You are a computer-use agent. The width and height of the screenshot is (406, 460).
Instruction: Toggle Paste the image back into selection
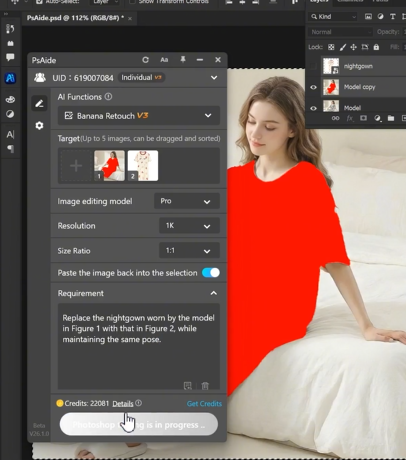pyautogui.click(x=211, y=273)
